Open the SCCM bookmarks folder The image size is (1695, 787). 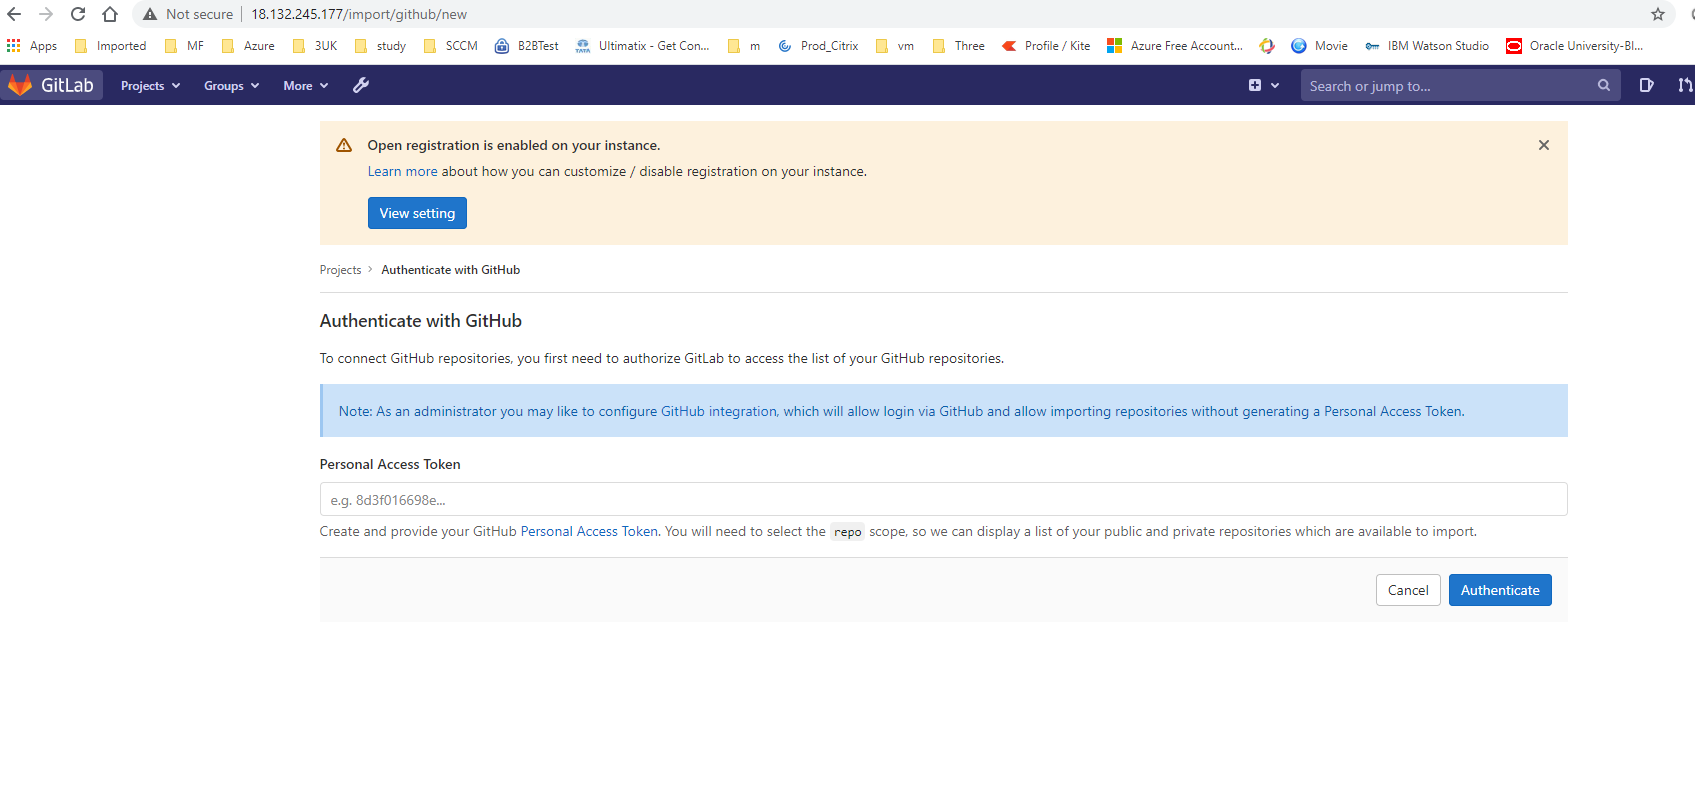click(451, 46)
